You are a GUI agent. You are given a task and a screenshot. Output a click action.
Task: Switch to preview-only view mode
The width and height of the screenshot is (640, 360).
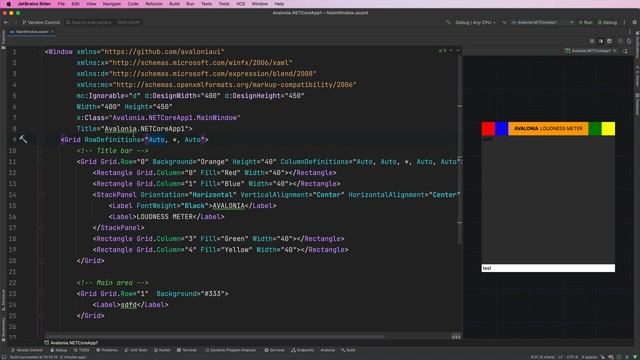pos(609,41)
